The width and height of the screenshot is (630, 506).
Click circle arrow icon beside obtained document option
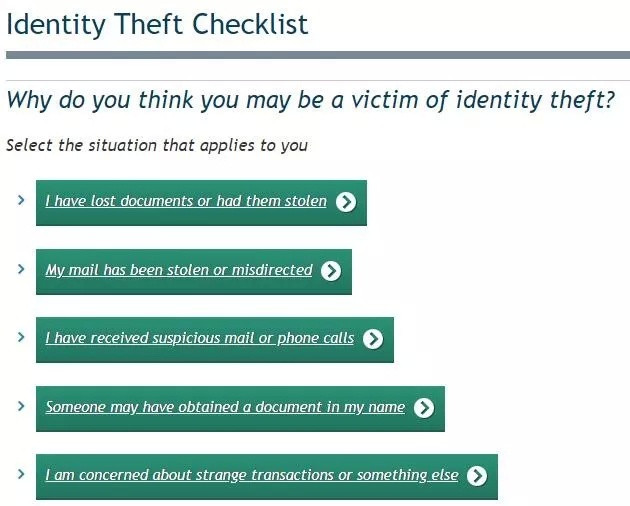coord(424,408)
